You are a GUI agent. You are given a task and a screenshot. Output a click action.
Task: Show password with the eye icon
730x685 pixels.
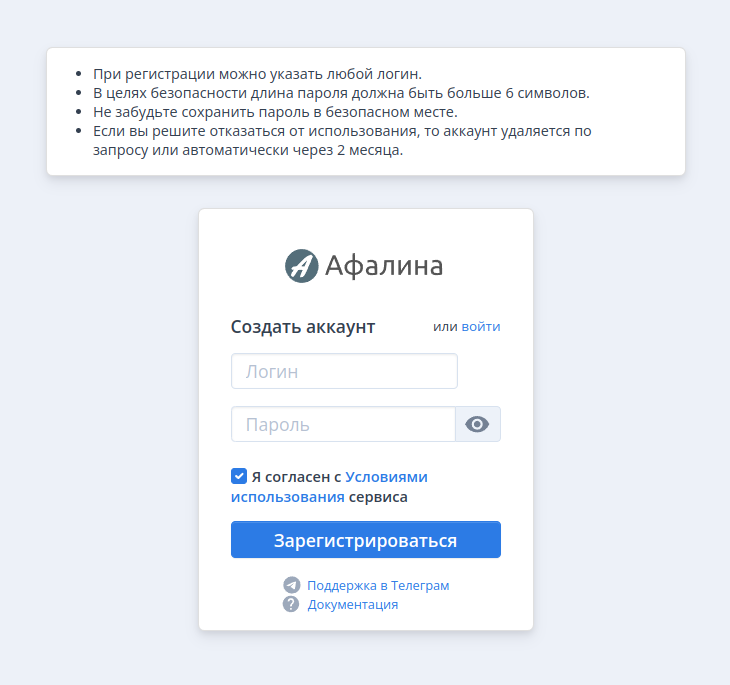tap(477, 424)
